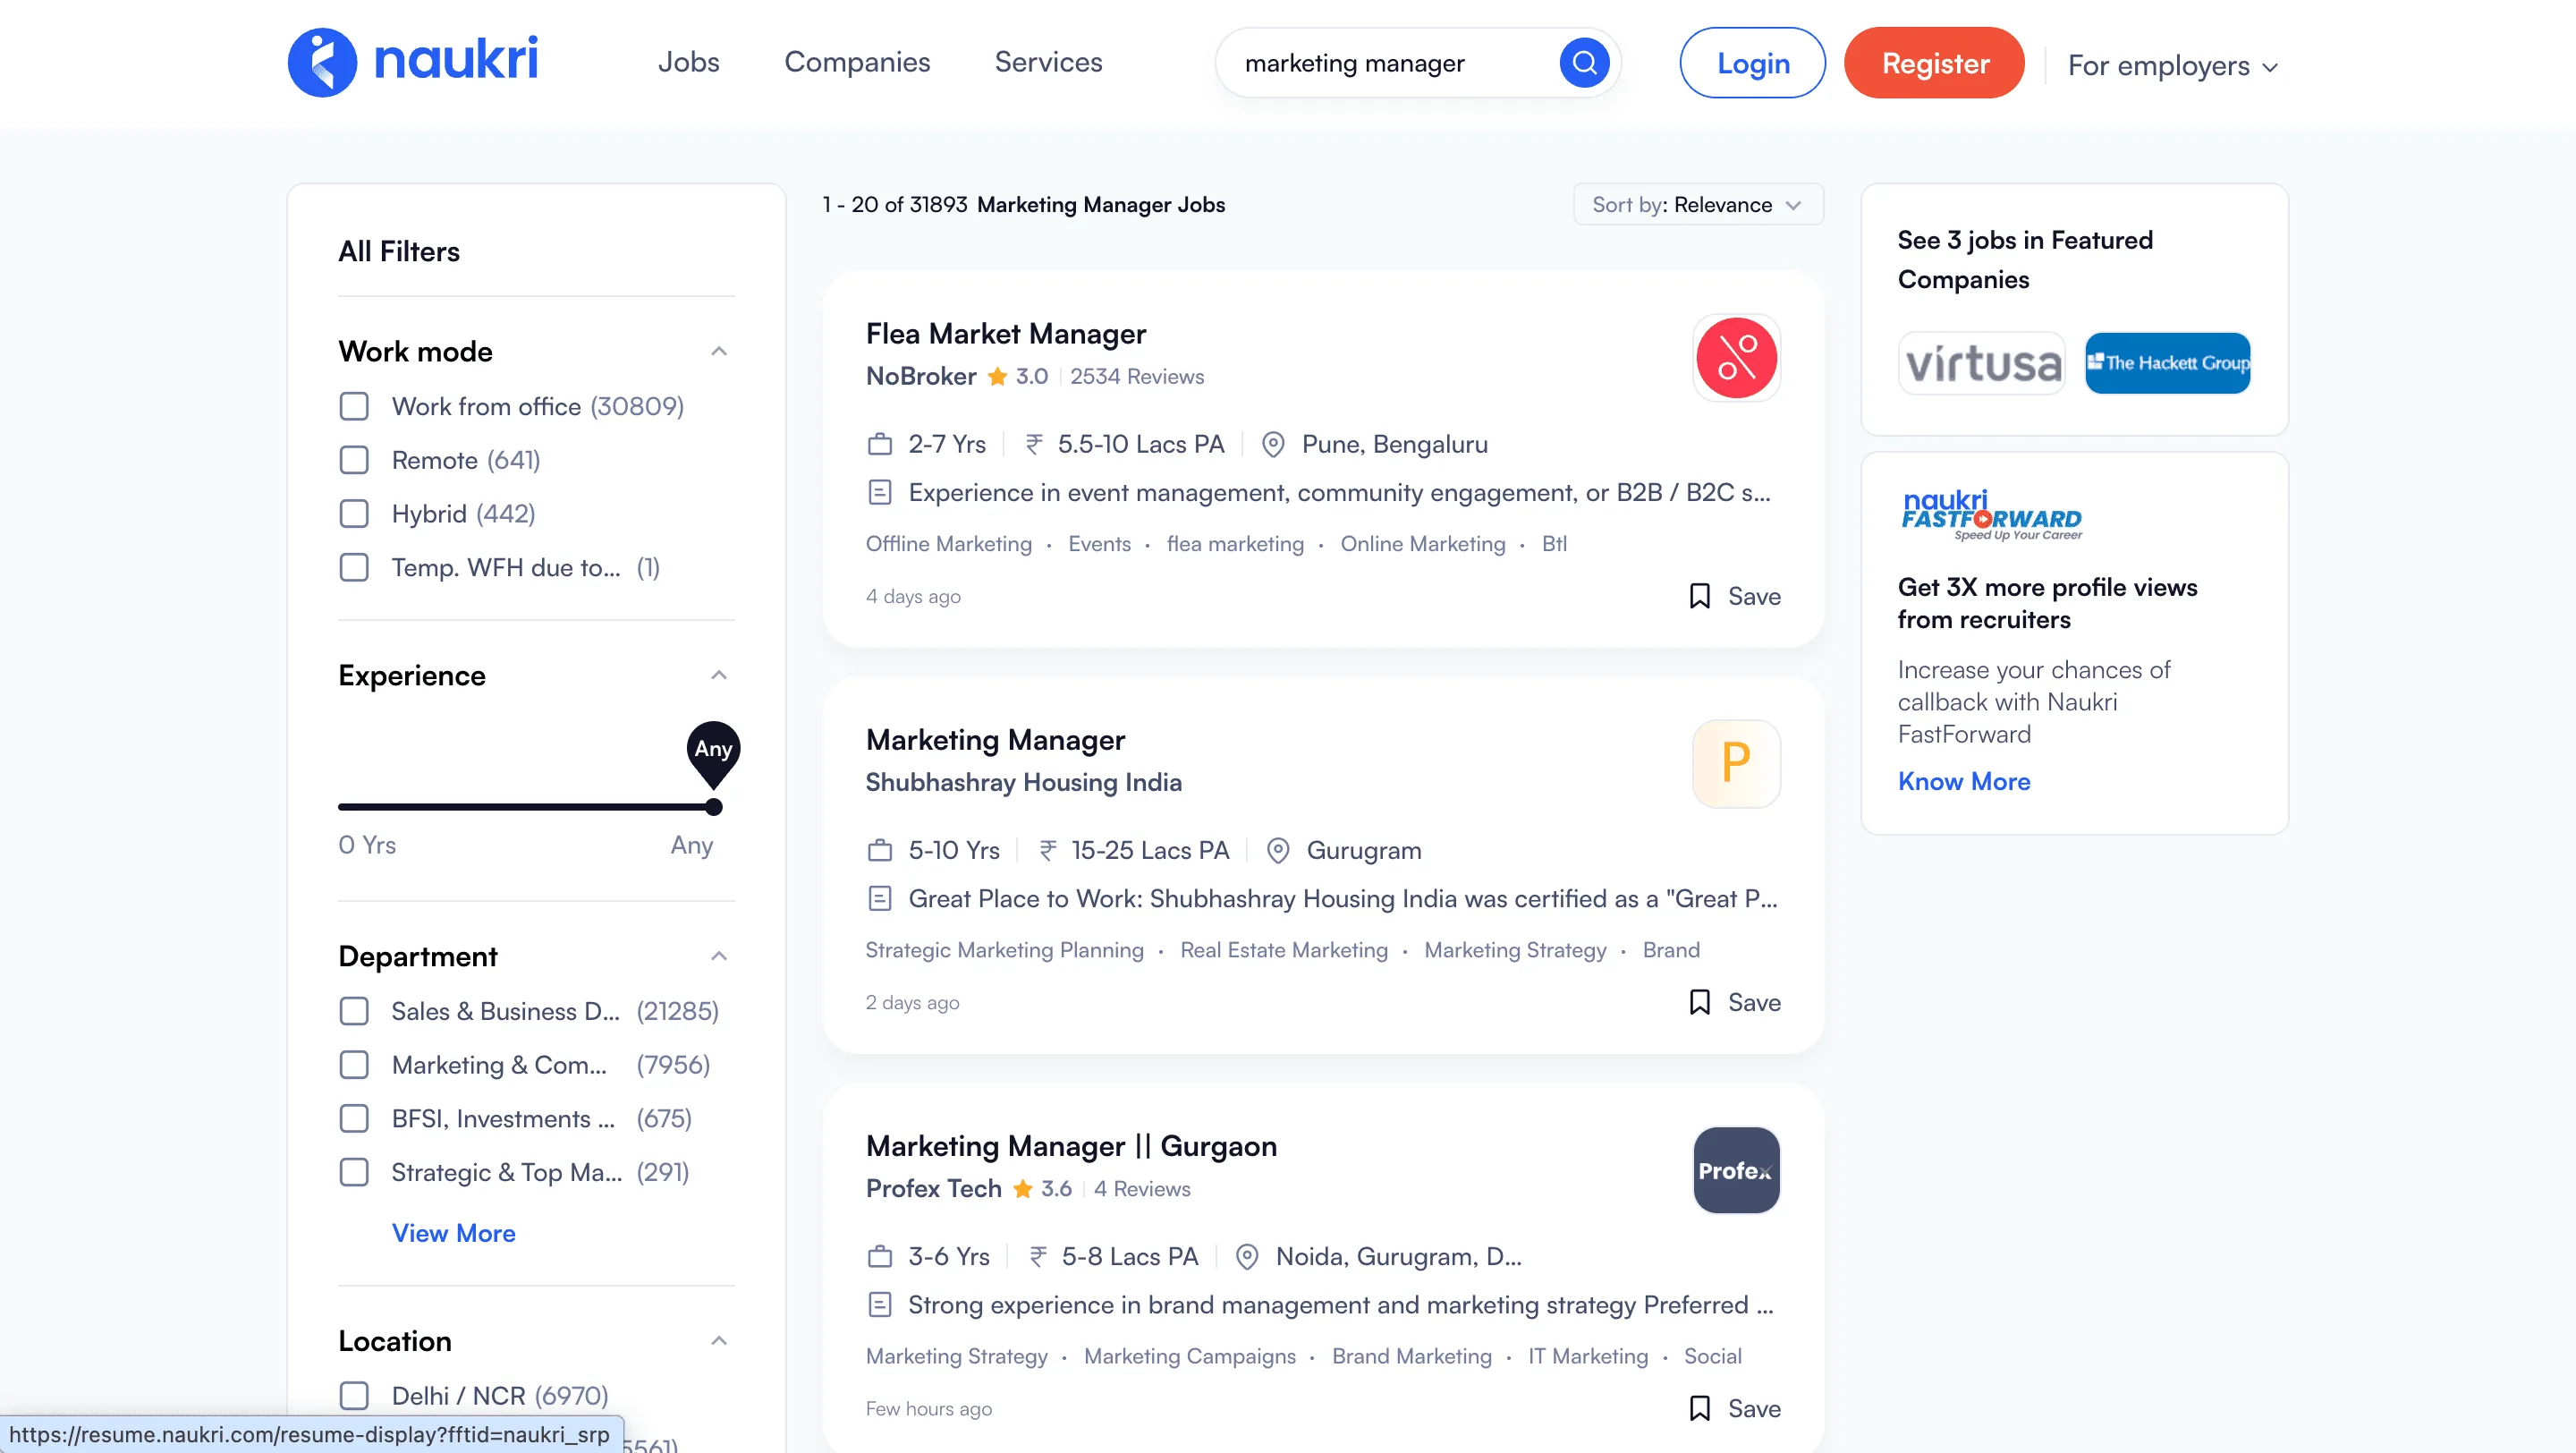Screen dimensions: 2576x1453
Task: Check the Hybrid work mode filter
Action: click(x=354, y=513)
